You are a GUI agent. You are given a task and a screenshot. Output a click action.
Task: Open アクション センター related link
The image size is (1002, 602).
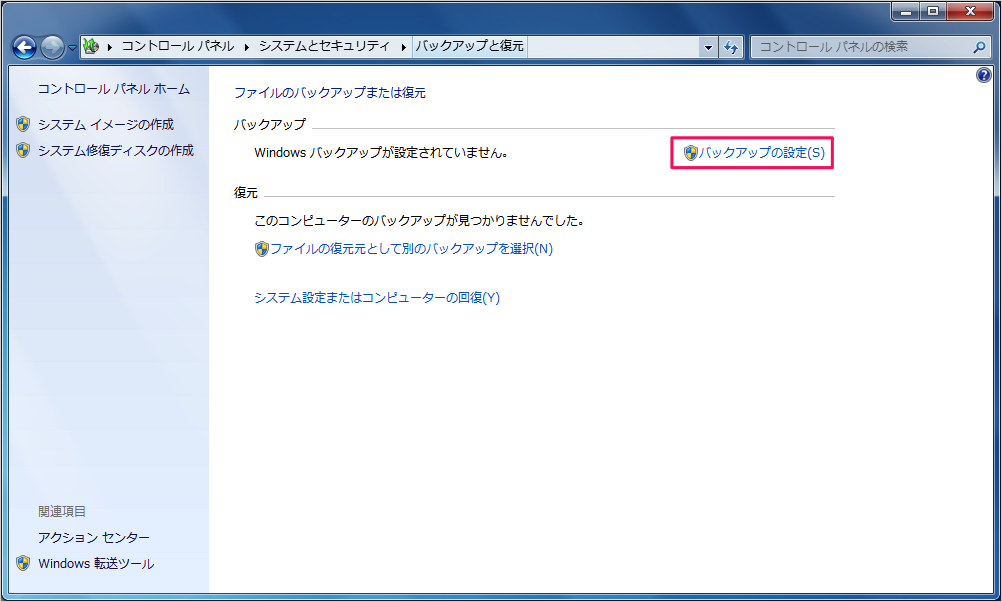click(93, 537)
